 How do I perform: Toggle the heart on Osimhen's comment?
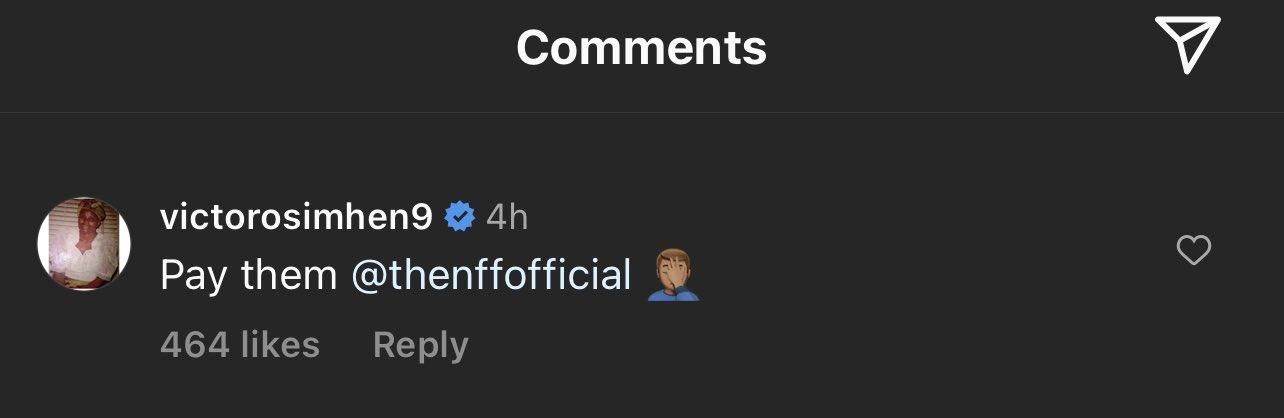tap(1194, 251)
